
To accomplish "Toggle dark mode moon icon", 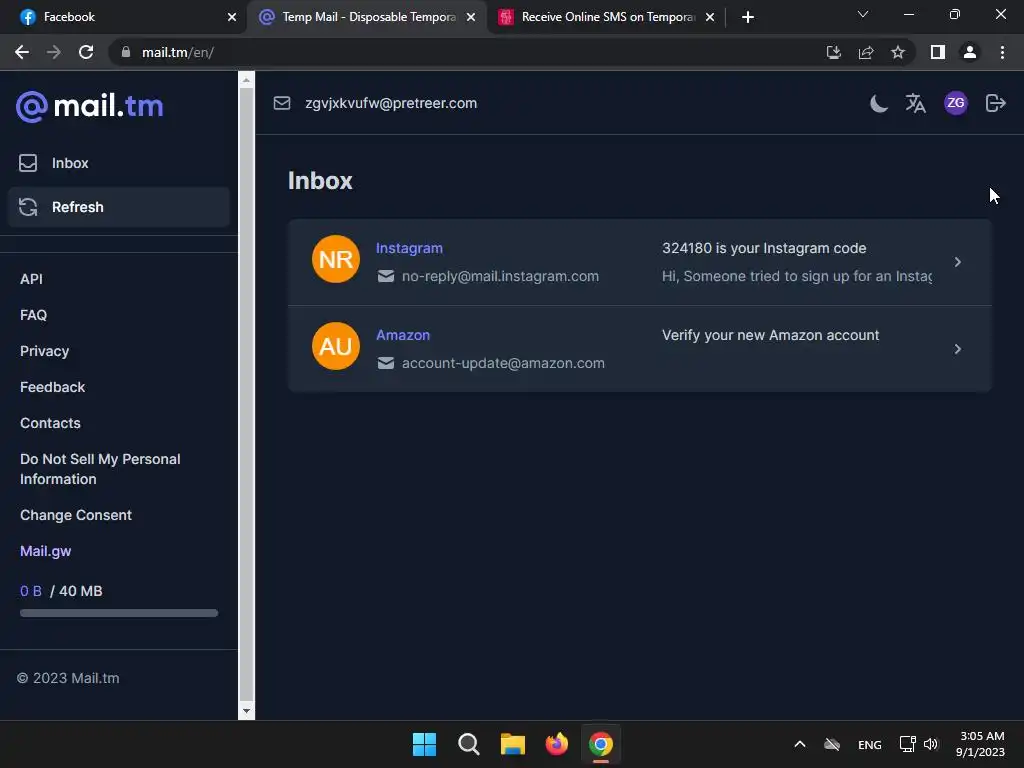I will tap(879, 103).
